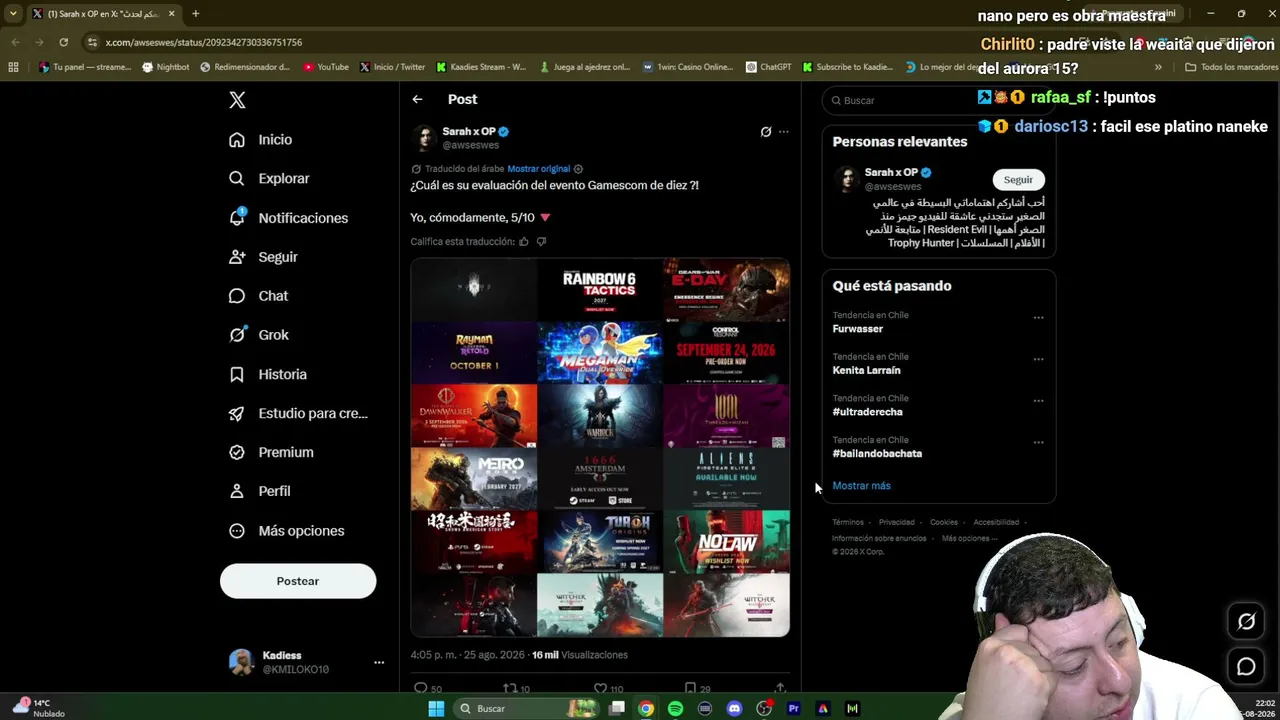The image size is (1280, 720).
Task: Open Grok in the sidebar
Action: (x=258, y=335)
